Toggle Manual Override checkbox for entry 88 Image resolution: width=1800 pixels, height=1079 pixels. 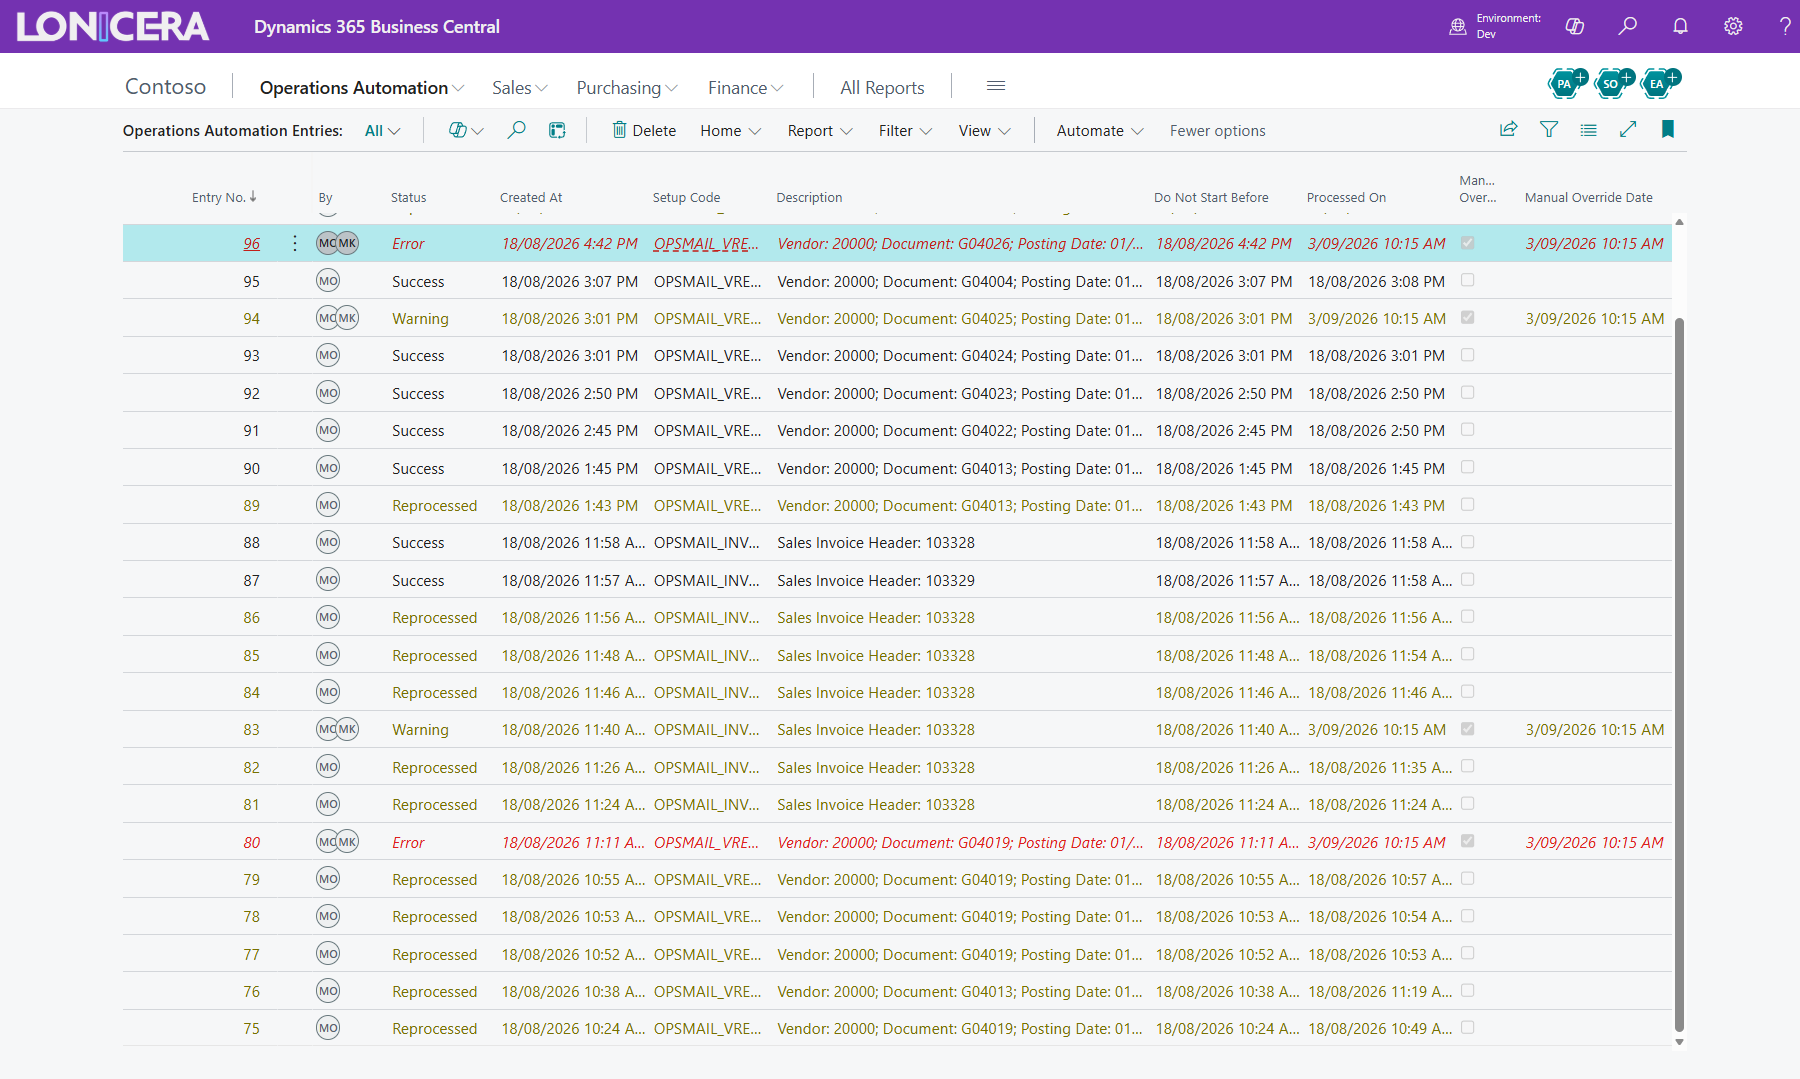click(x=1467, y=542)
